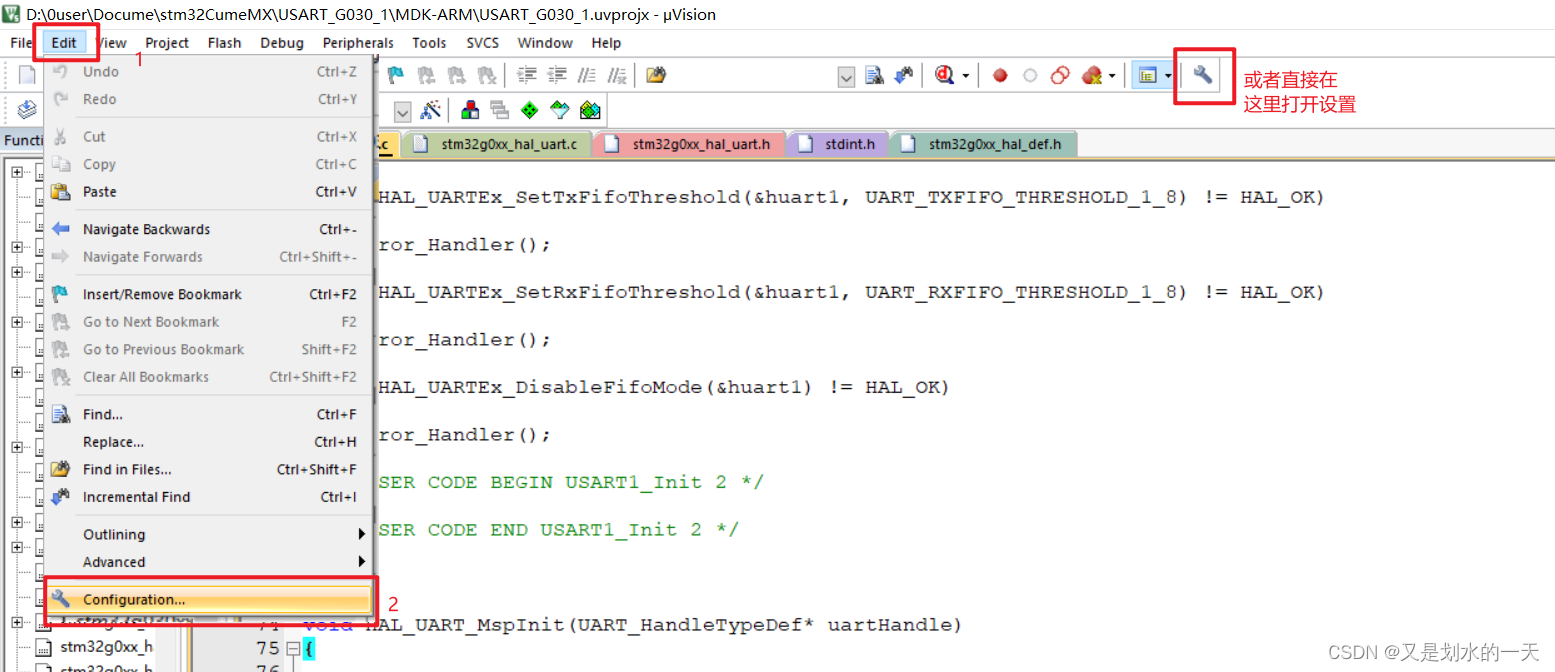Open the Flash menu
Screen dimensions: 1555x672
tap(224, 43)
